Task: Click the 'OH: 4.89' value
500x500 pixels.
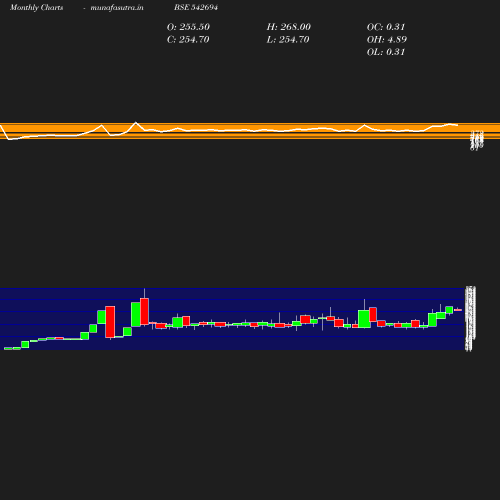Action: (387, 39)
